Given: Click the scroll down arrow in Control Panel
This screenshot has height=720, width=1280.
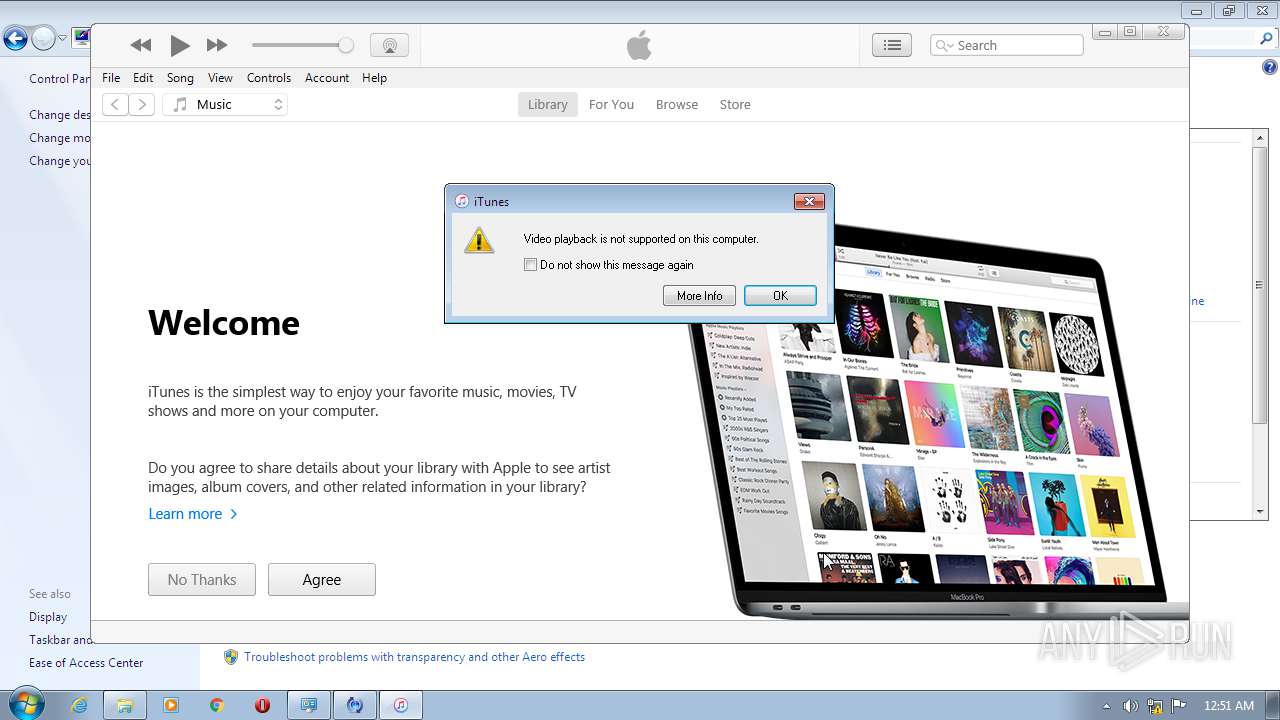Looking at the screenshot, I should [1260, 511].
